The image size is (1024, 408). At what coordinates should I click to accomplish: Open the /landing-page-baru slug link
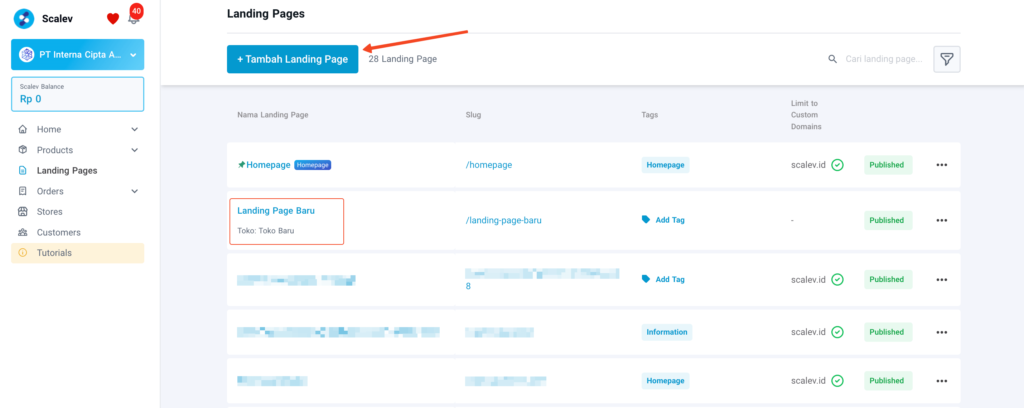504,220
